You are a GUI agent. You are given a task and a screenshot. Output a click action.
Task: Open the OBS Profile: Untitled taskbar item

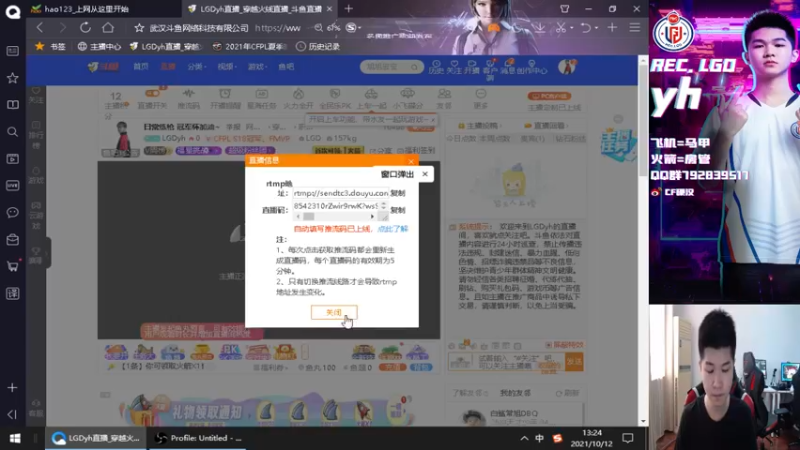click(198, 438)
